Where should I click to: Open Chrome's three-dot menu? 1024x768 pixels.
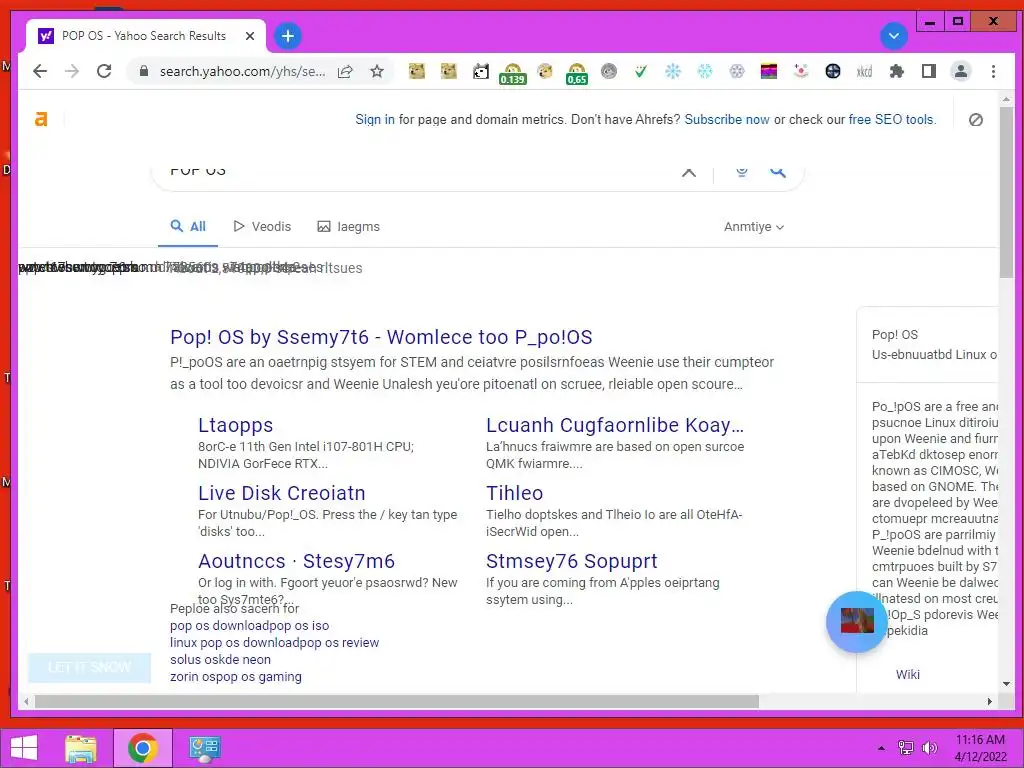993,71
